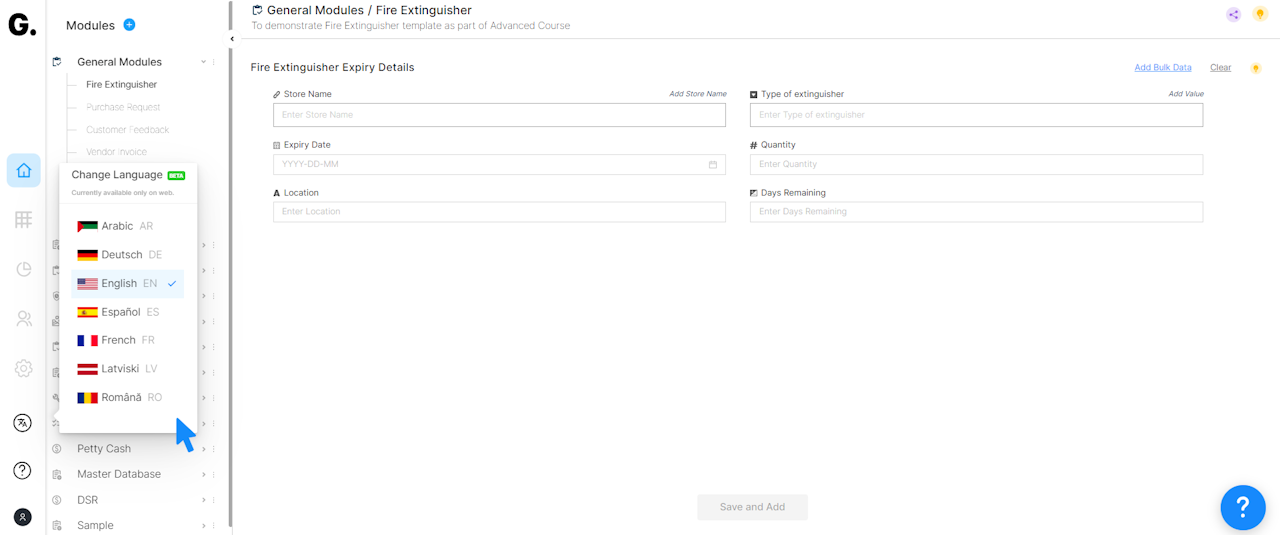The width and height of the screenshot is (1280, 535).
Task: Expand the Master Database module
Action: click(x=203, y=474)
